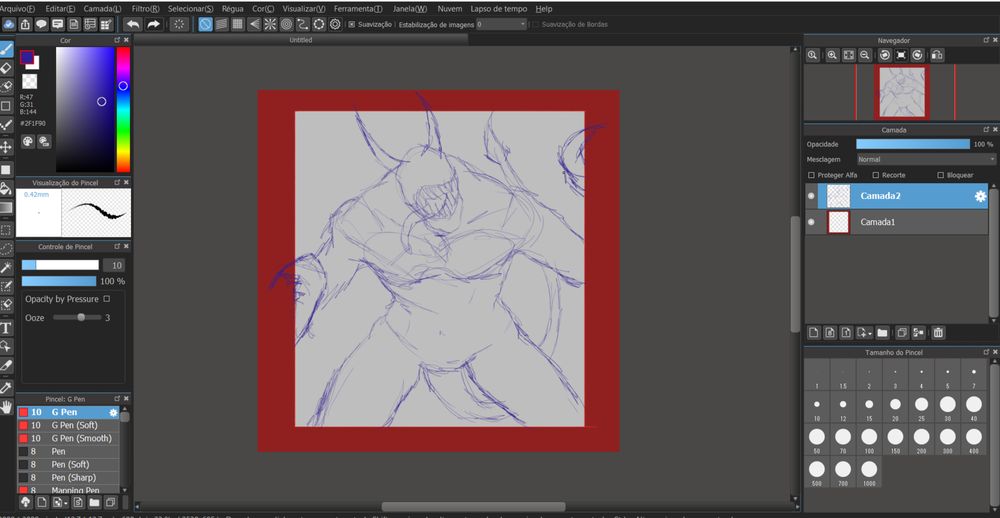The height and width of the screenshot is (518, 1000).
Task: Select the Text tool
Action: [6, 328]
